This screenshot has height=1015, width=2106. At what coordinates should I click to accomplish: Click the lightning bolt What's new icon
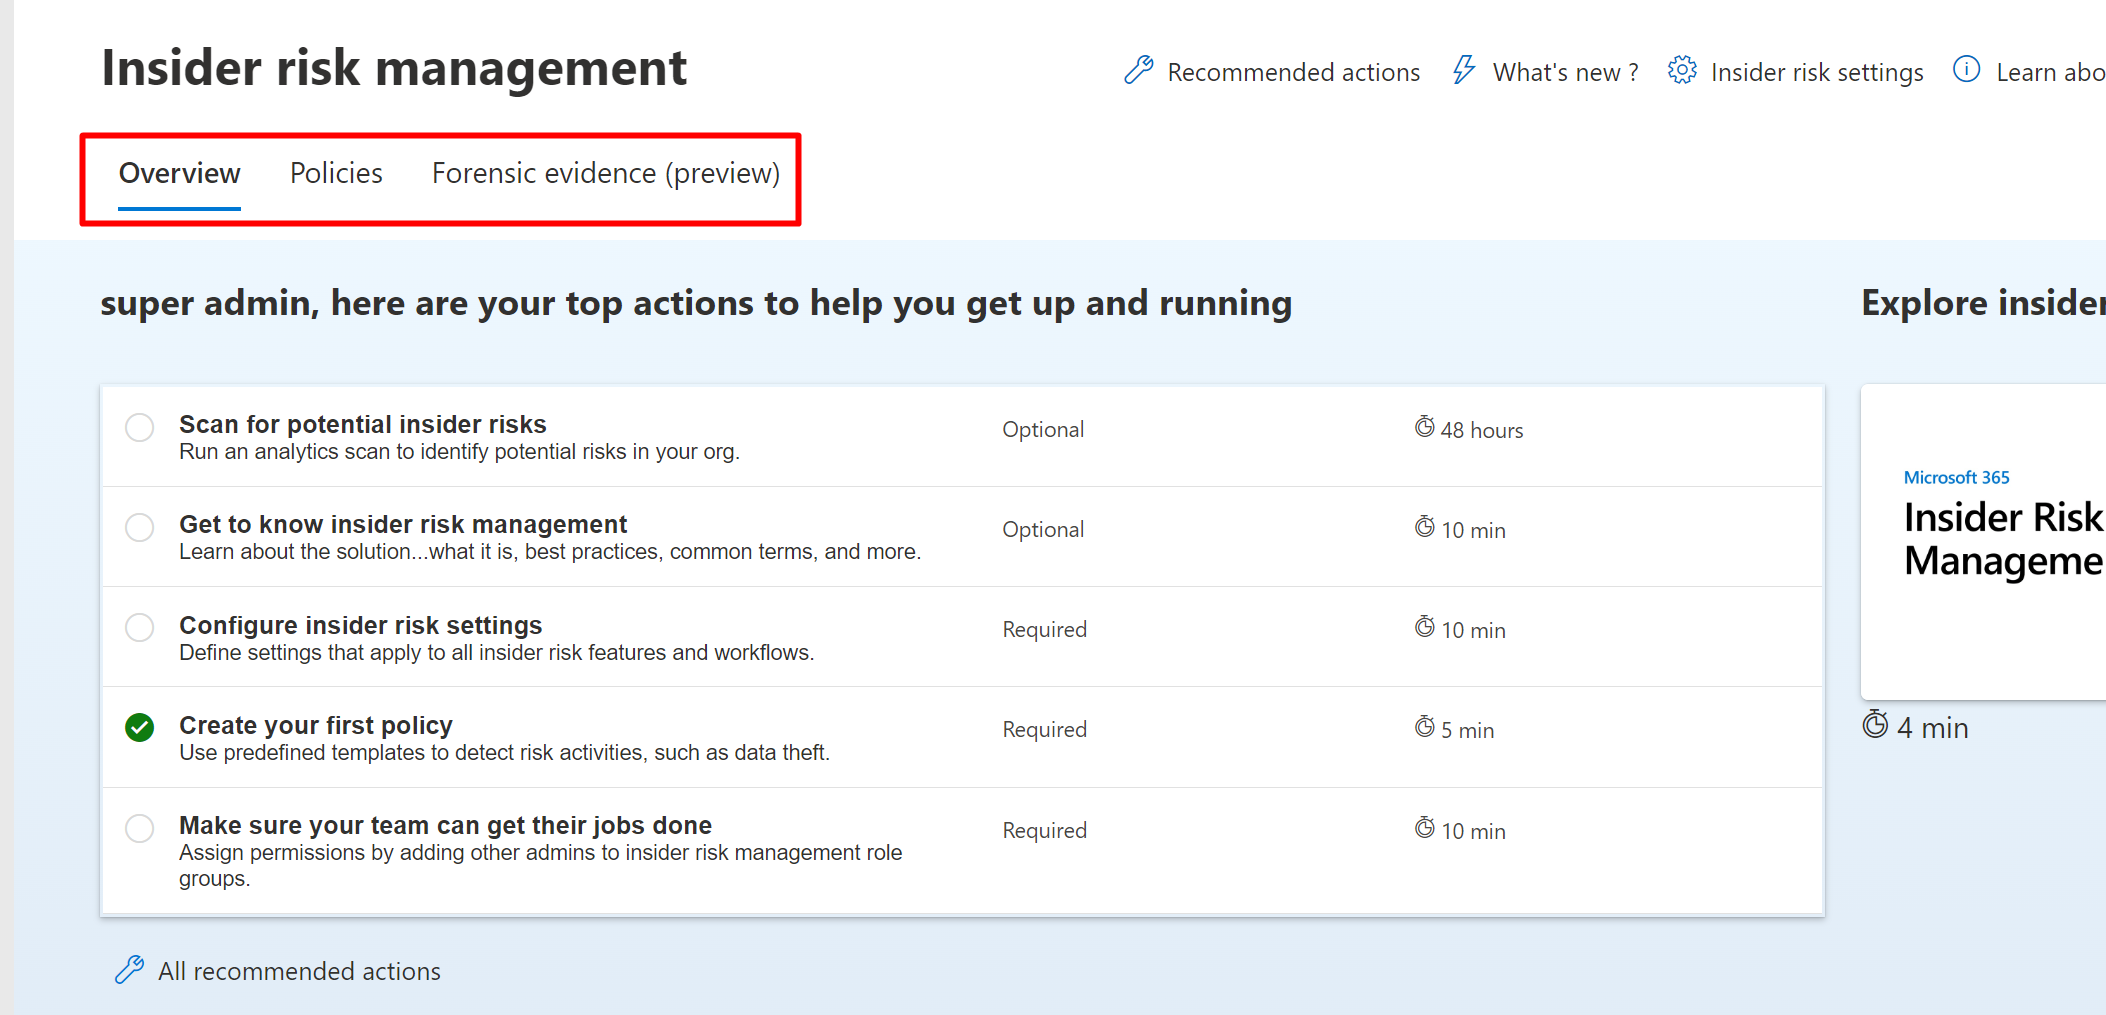[1463, 71]
